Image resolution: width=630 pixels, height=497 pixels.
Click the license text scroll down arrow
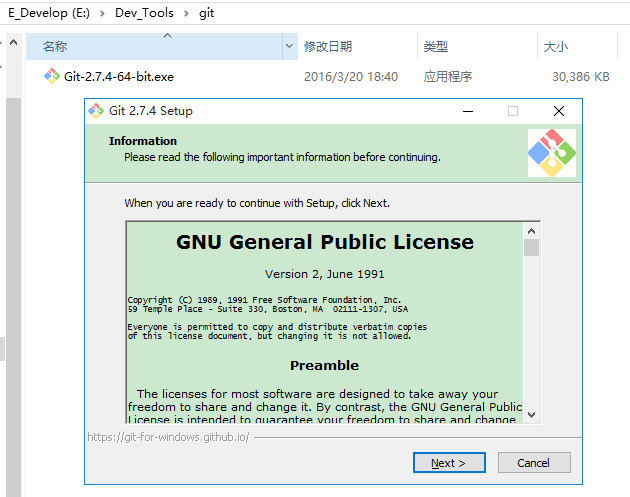pos(532,415)
